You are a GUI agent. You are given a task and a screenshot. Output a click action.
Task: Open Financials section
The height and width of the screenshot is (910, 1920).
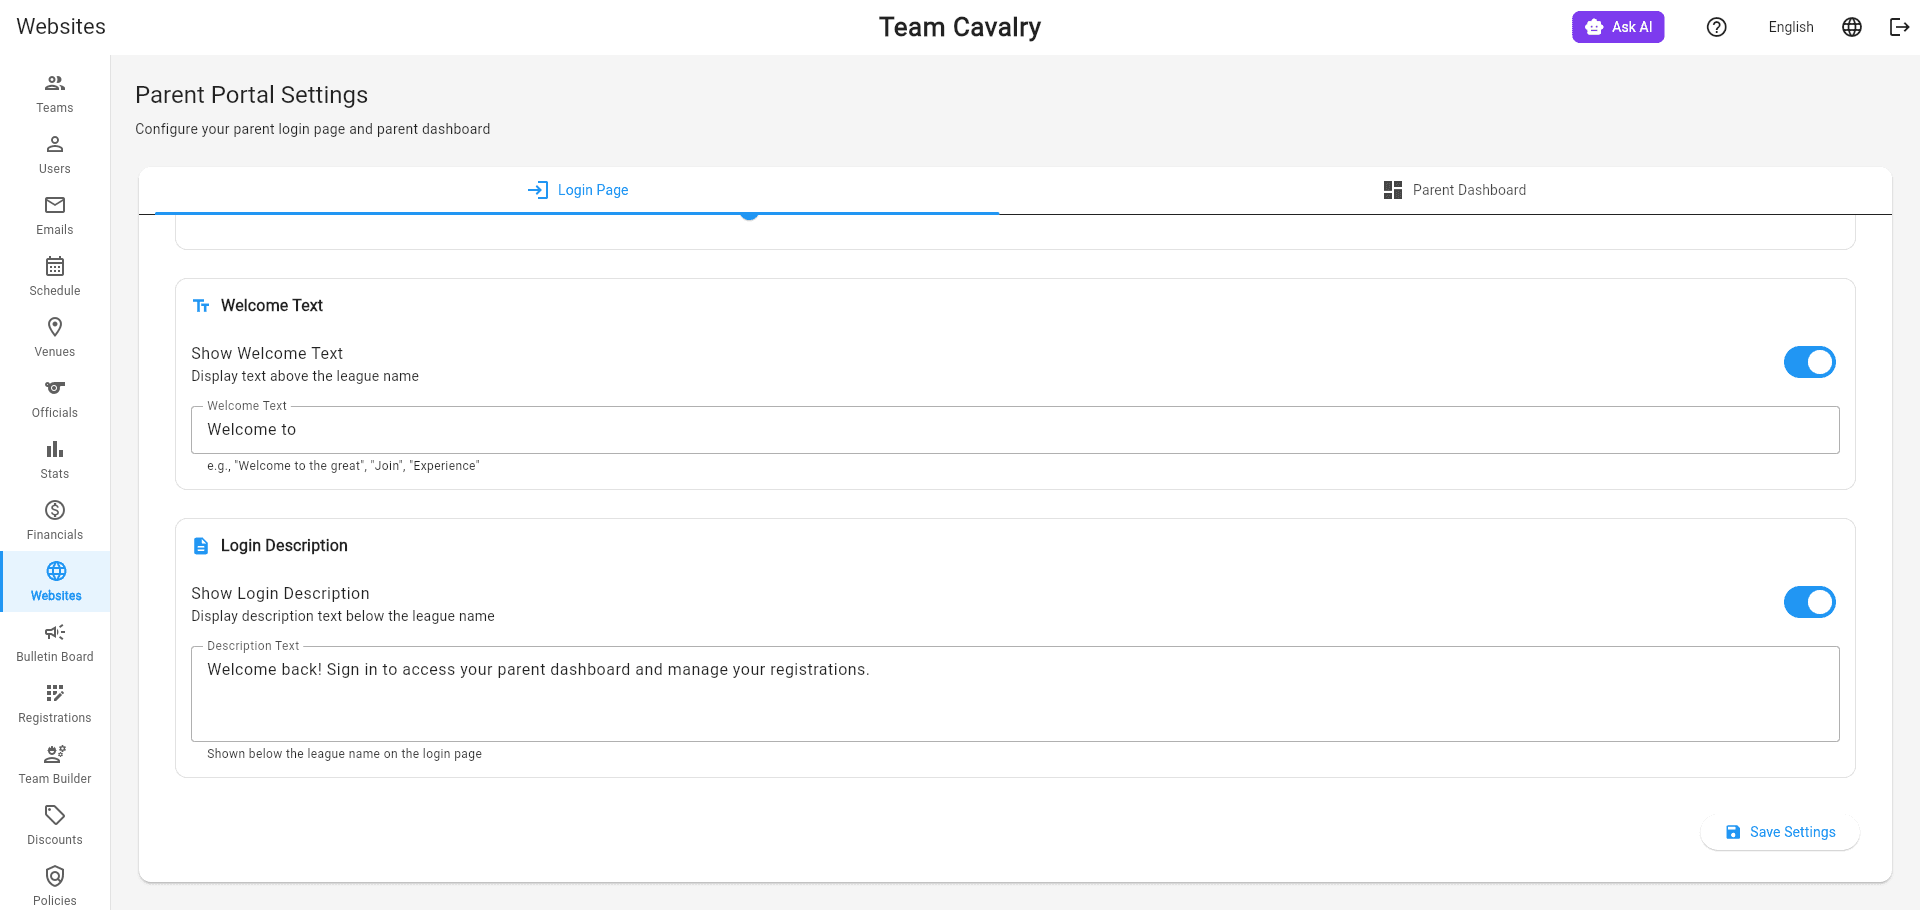coord(55,521)
